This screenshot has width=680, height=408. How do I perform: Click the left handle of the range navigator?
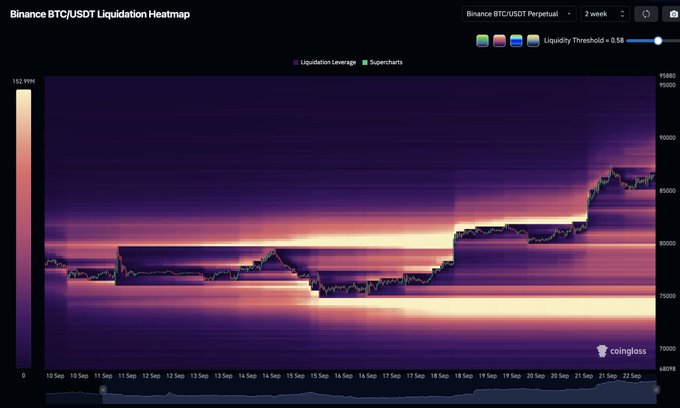pos(103,389)
